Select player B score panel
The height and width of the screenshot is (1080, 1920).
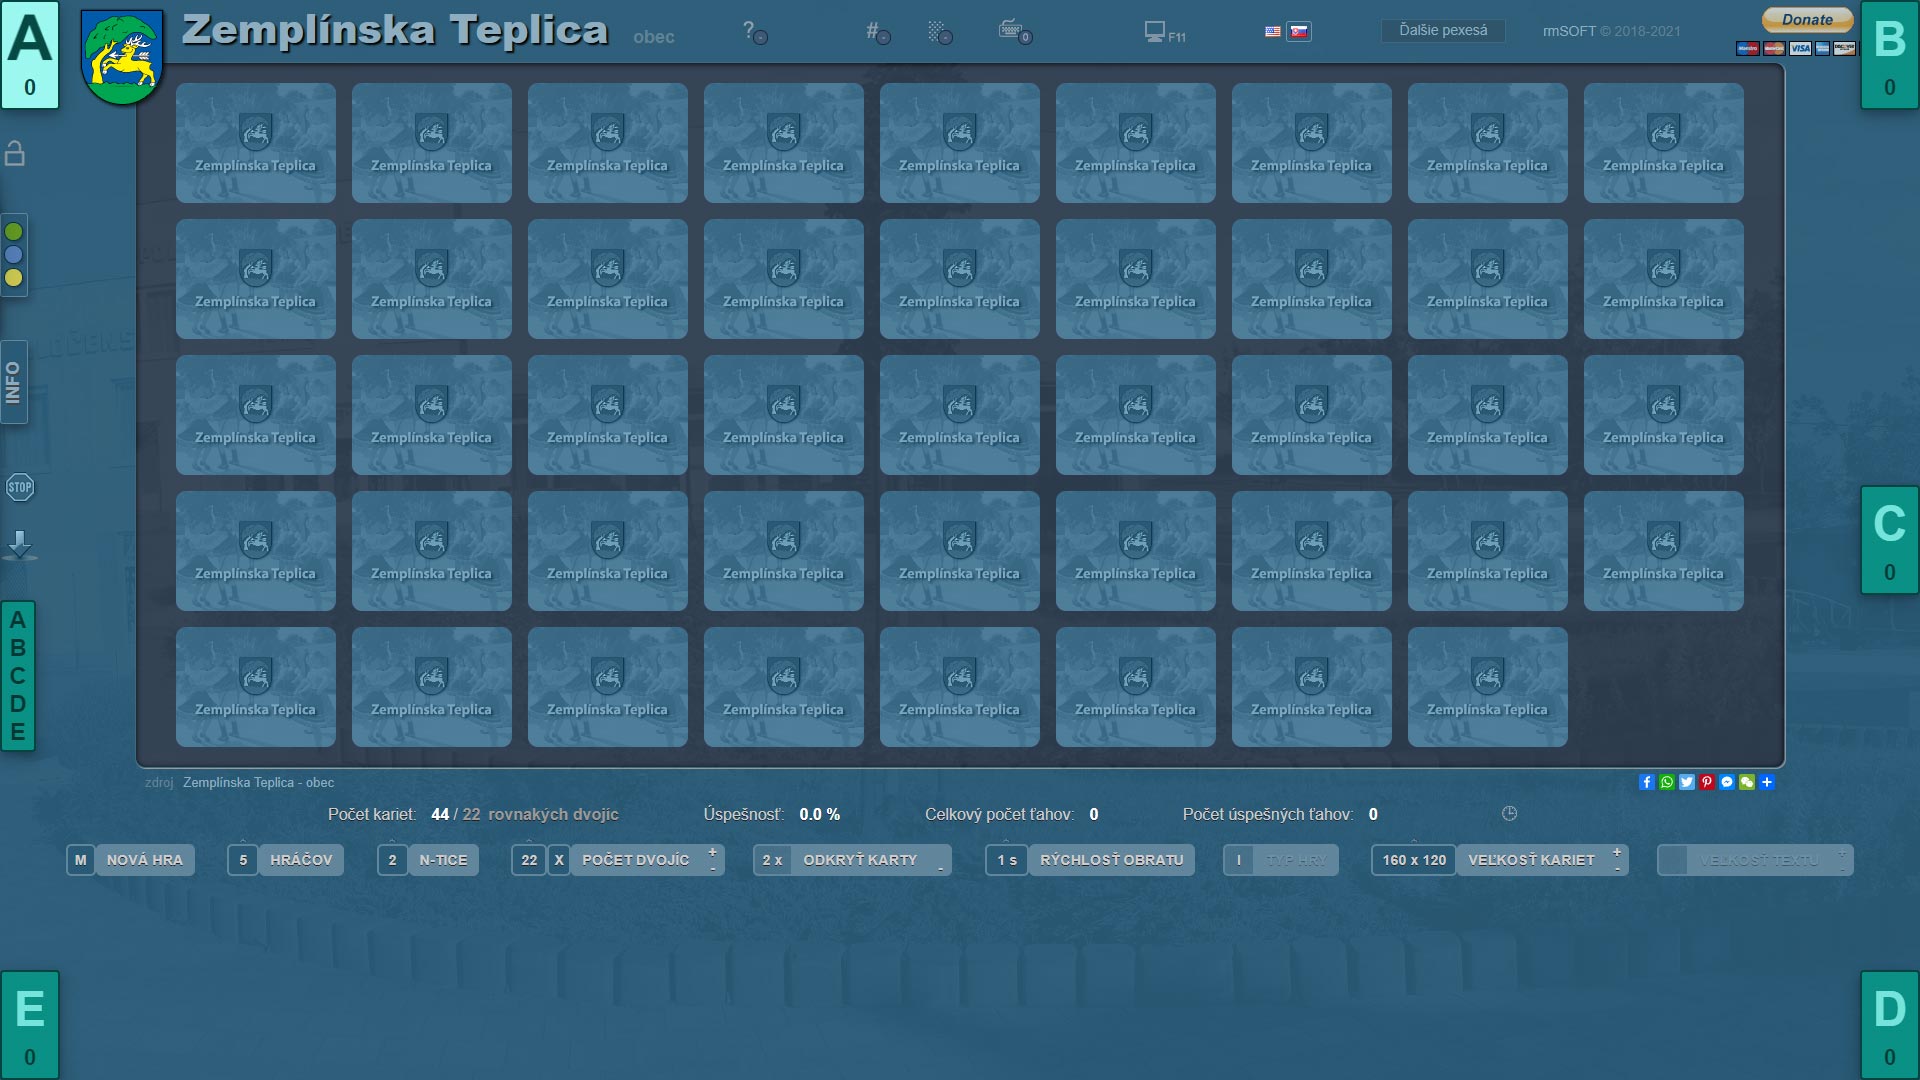pyautogui.click(x=1890, y=54)
